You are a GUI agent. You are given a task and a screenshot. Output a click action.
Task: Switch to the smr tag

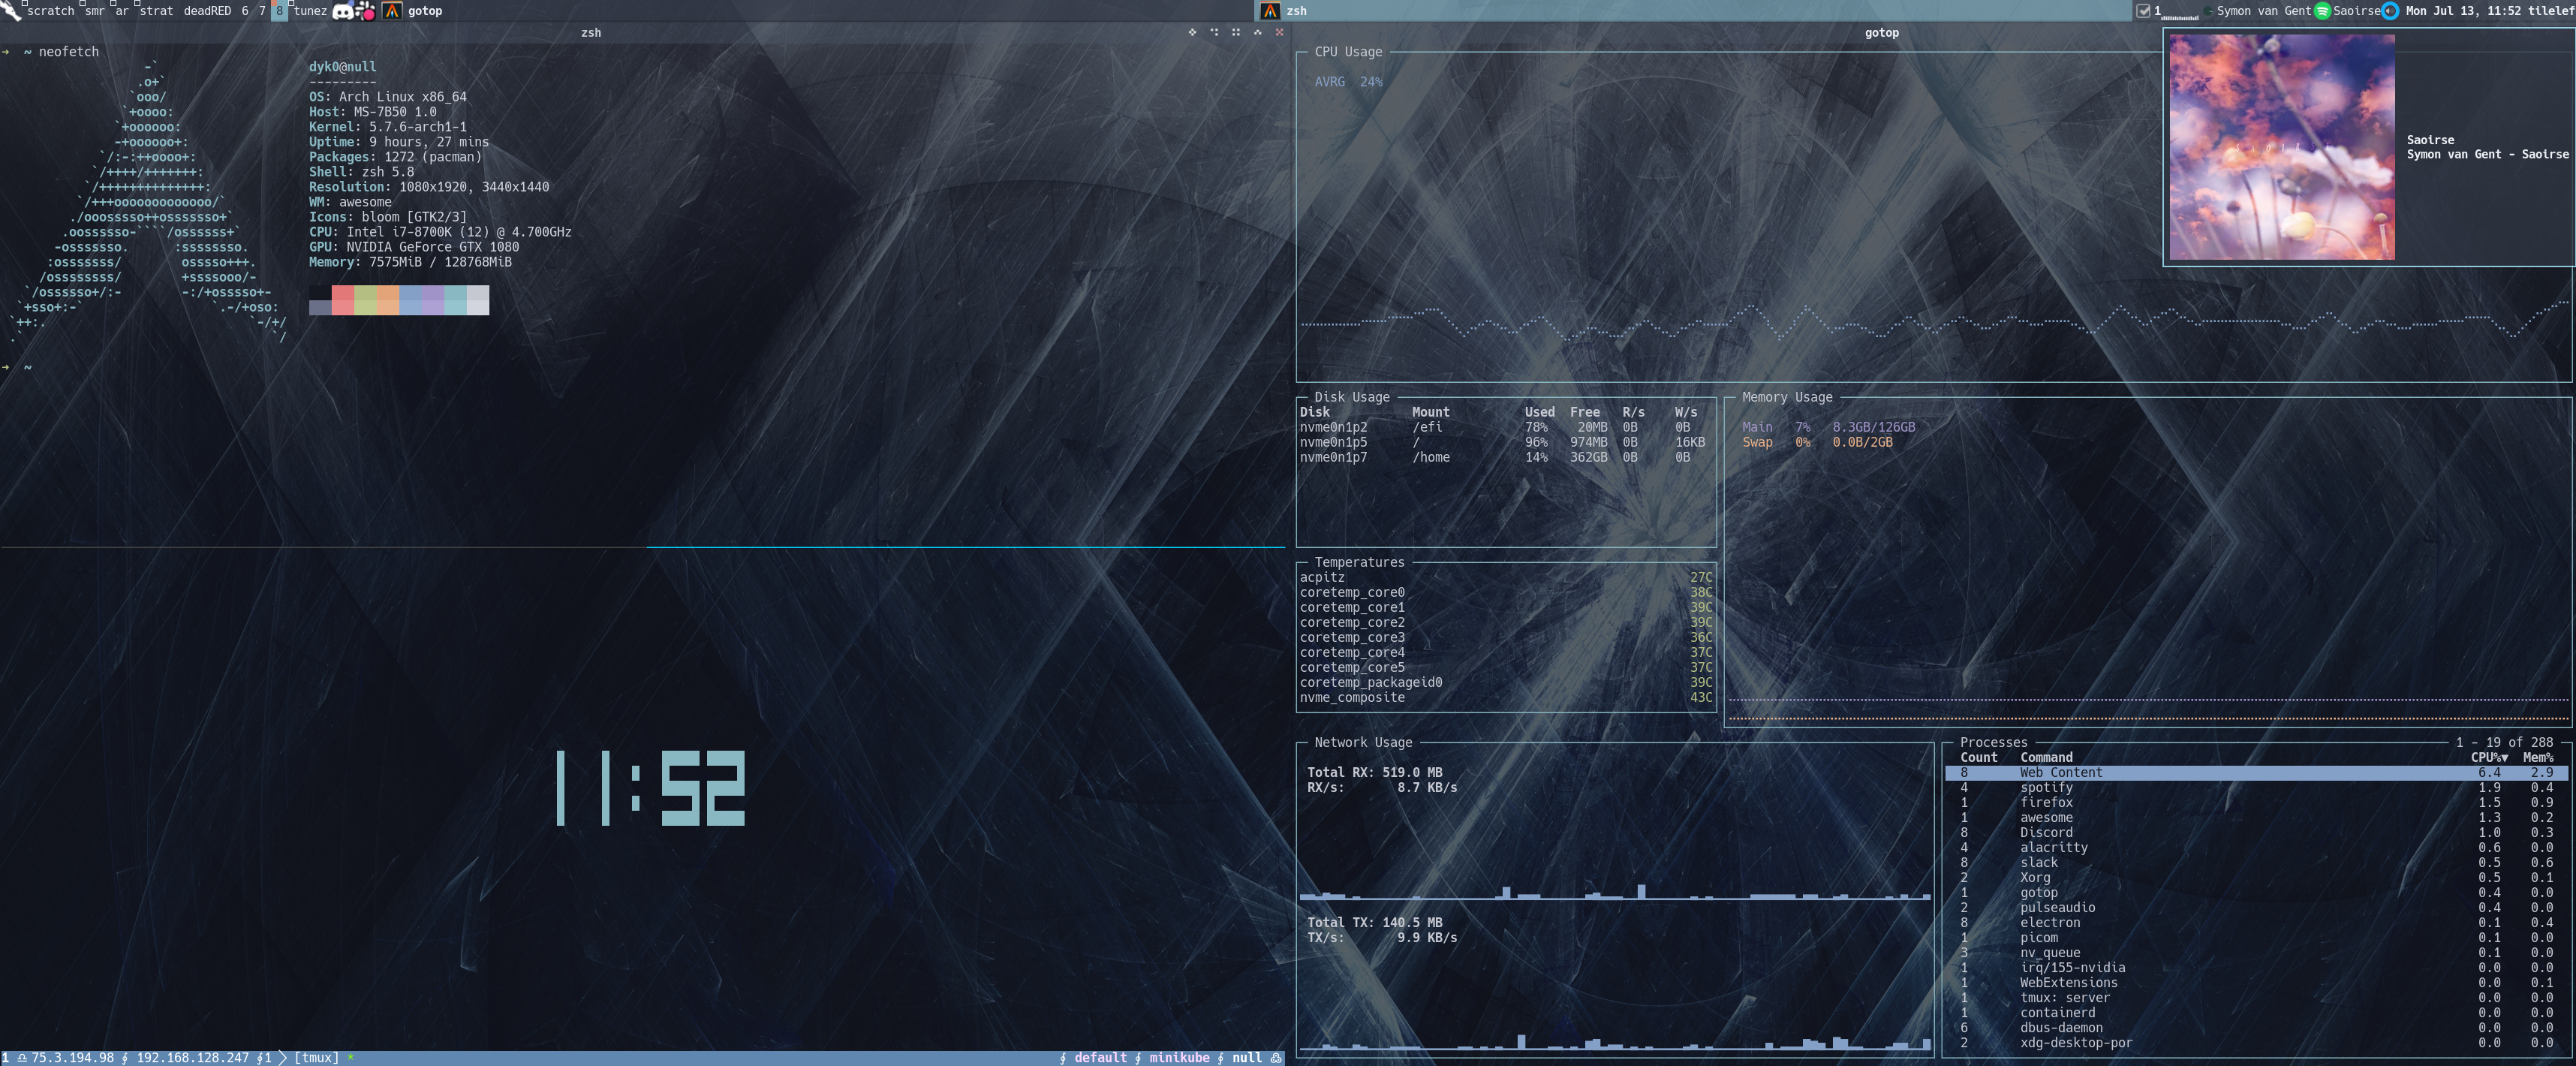(94, 11)
